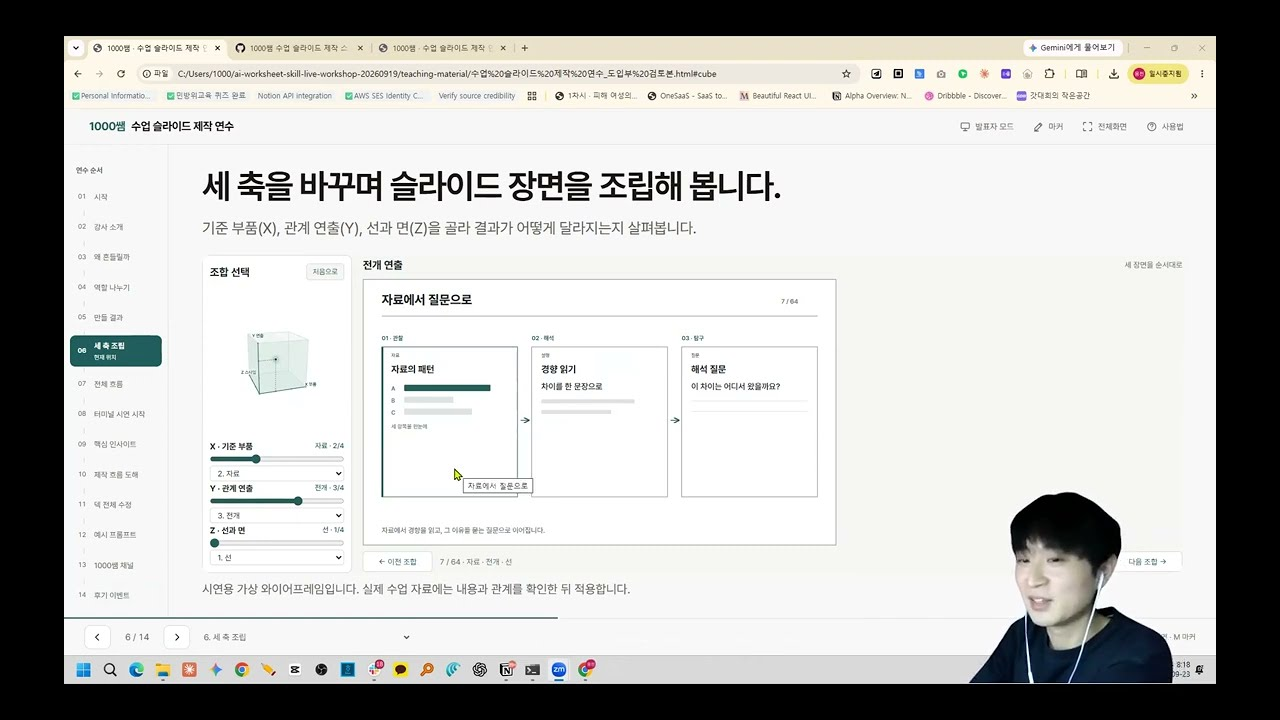Open 발표자 모드 presenter mode
This screenshot has width=1280, height=720.
pos(986,127)
